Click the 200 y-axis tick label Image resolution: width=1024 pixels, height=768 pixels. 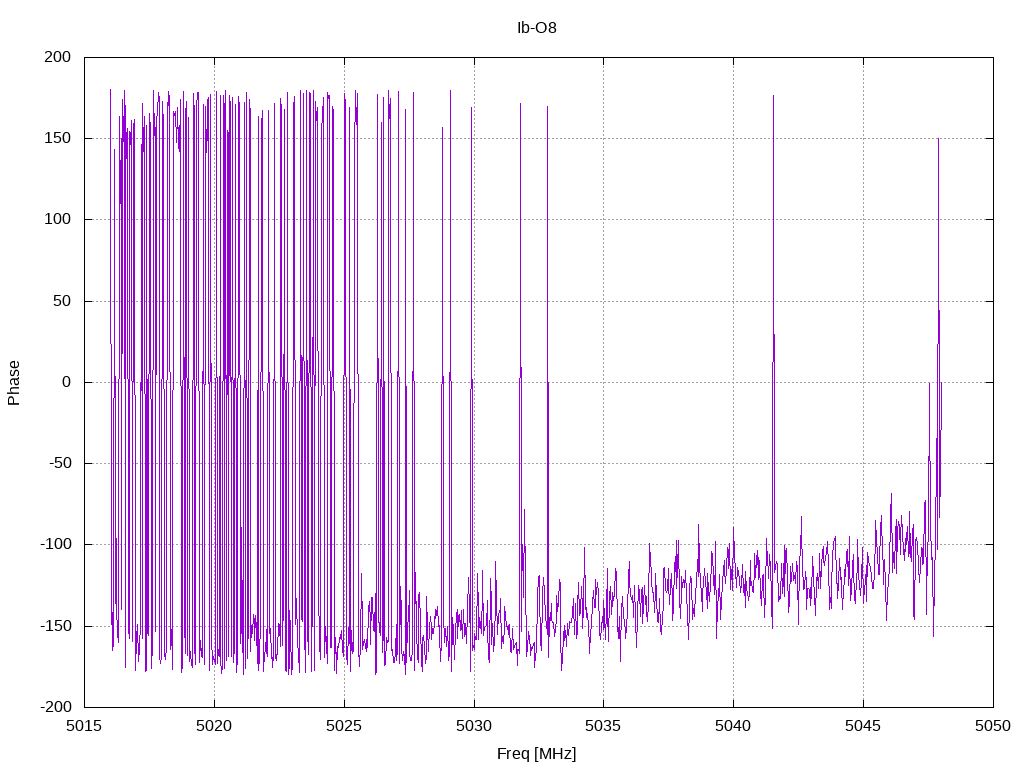coord(57,57)
